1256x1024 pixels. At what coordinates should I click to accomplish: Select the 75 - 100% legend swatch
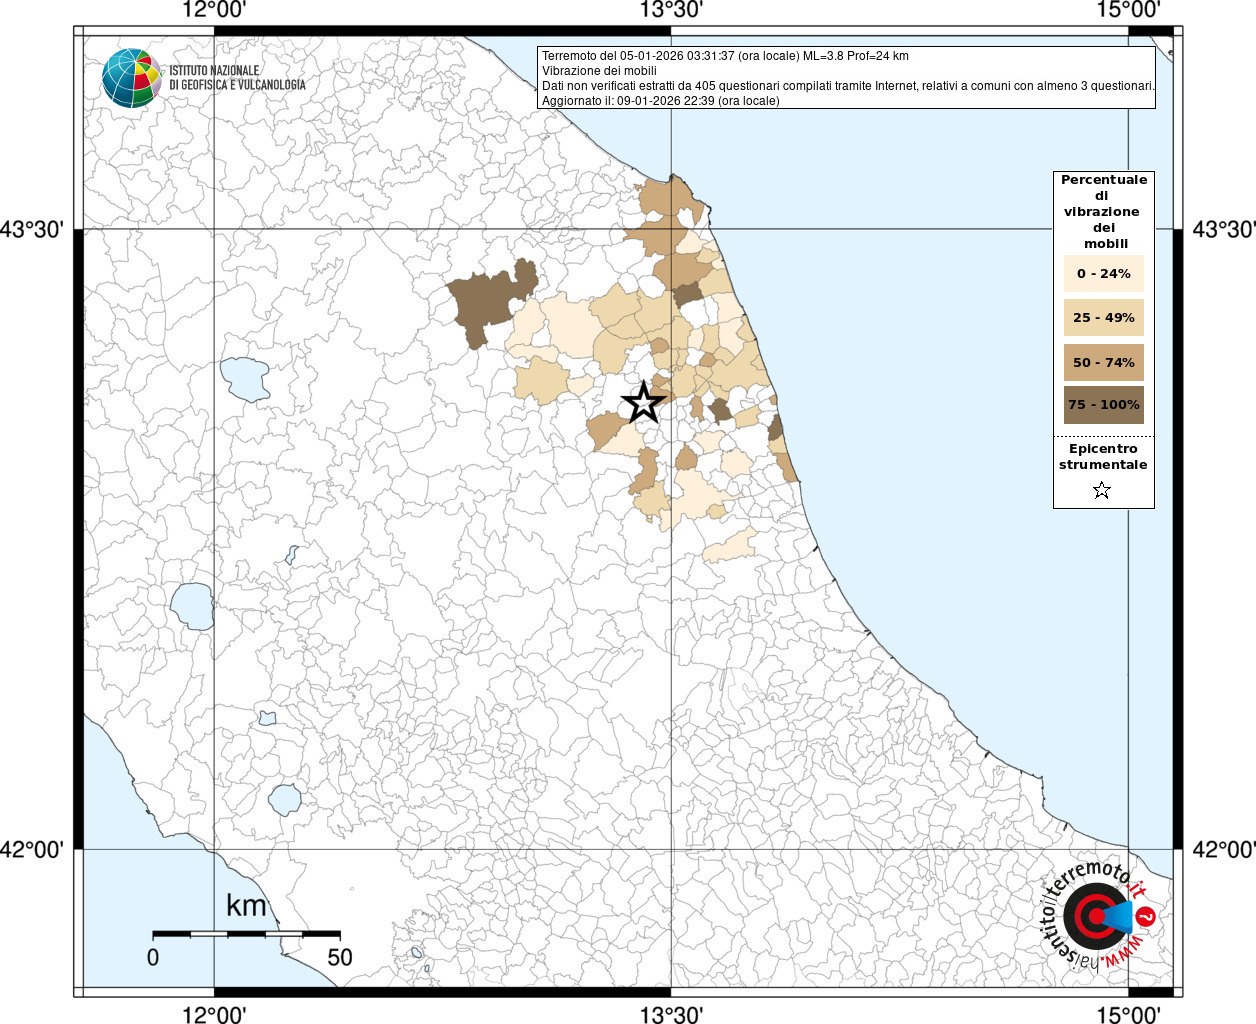(1103, 405)
